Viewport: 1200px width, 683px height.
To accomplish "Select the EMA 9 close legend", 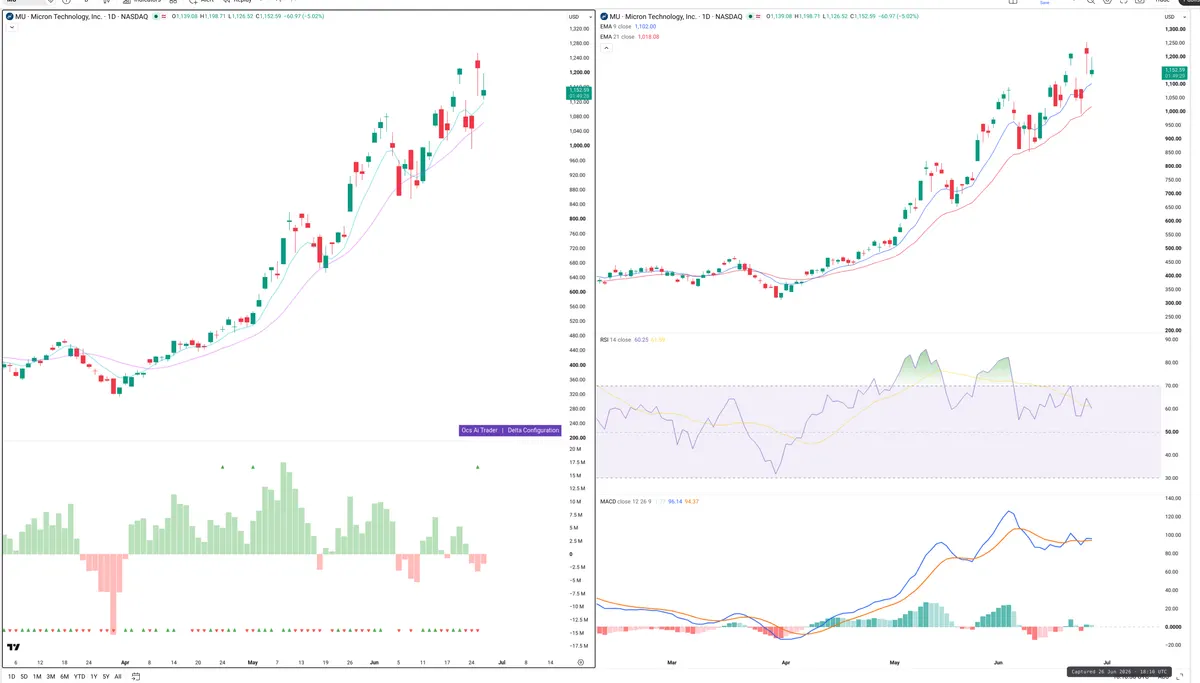I will 616,26.
